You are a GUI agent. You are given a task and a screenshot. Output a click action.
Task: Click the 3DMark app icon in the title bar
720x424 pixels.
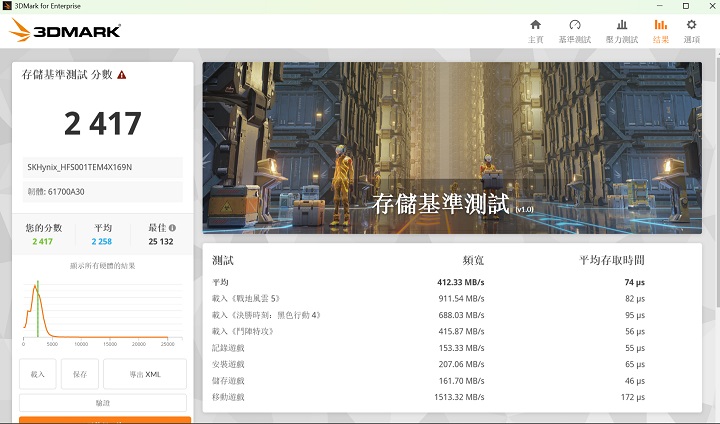pos(7,6)
